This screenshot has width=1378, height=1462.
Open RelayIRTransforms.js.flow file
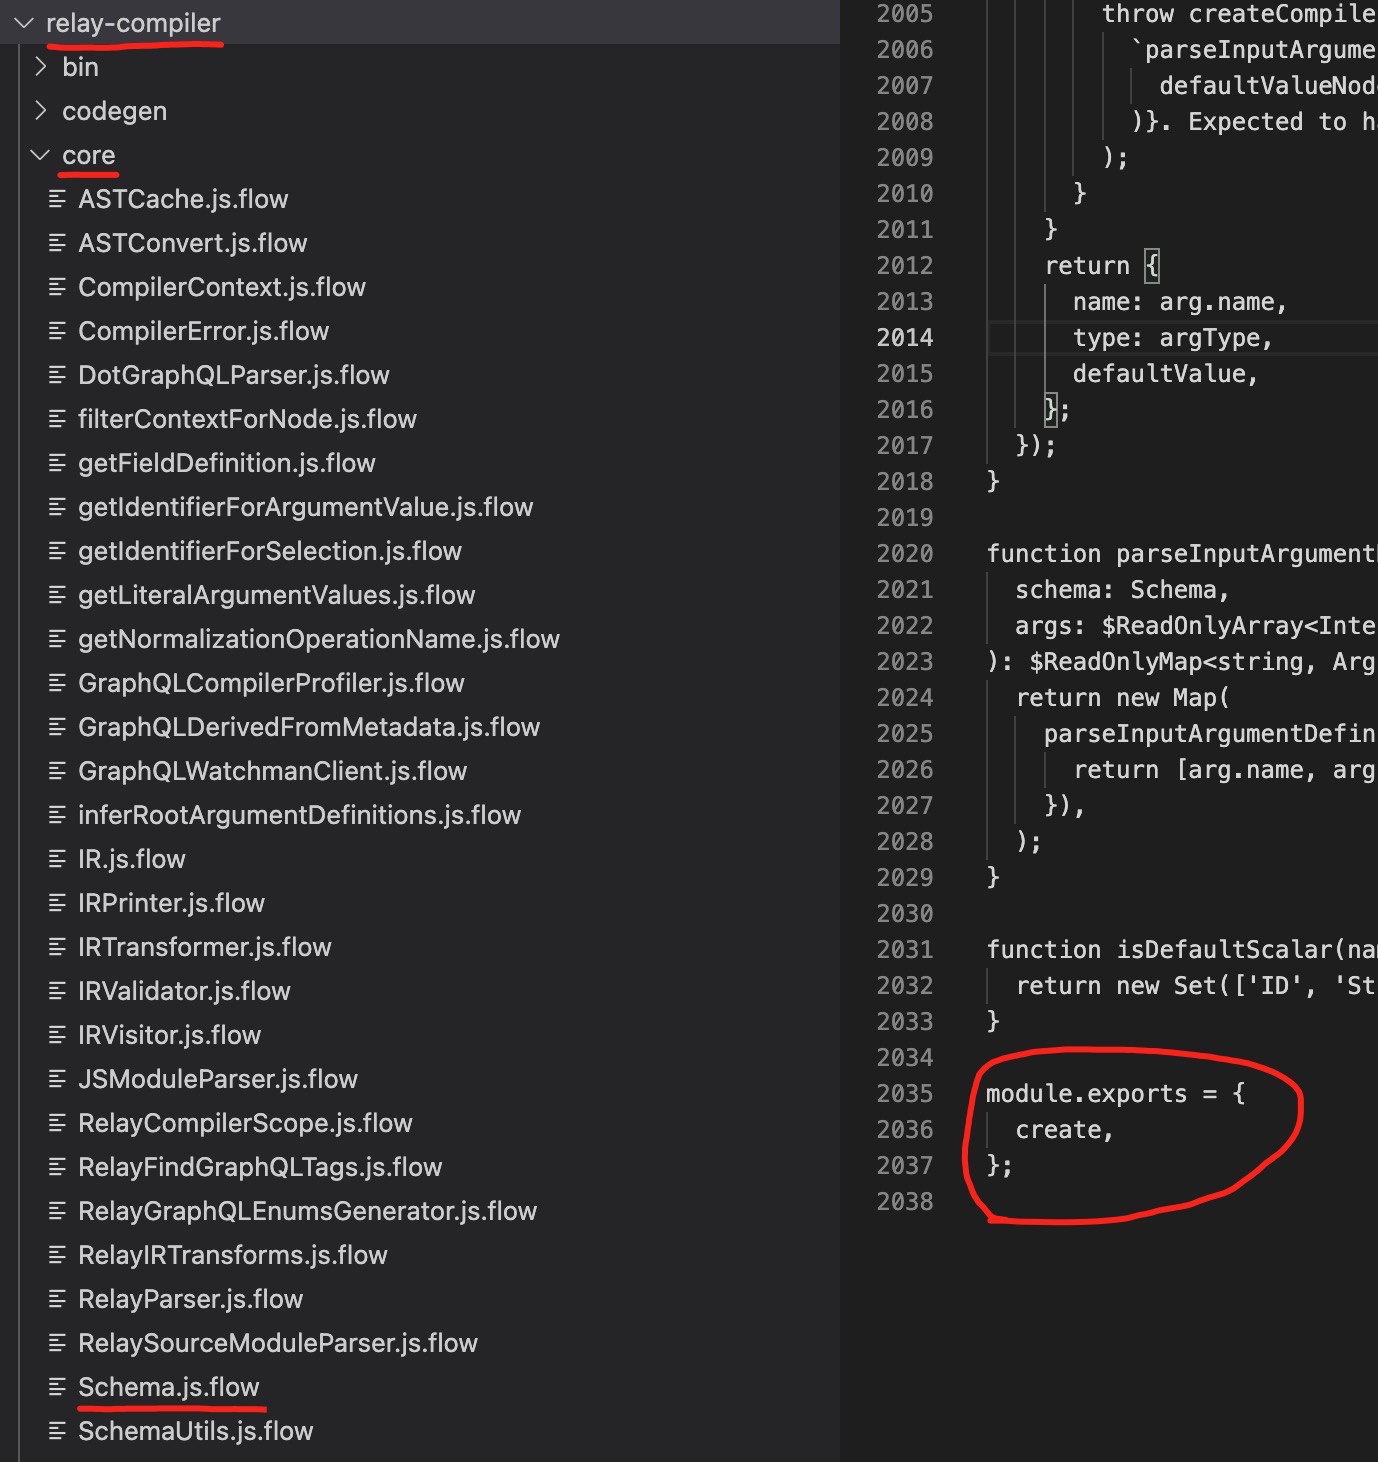coord(233,1255)
